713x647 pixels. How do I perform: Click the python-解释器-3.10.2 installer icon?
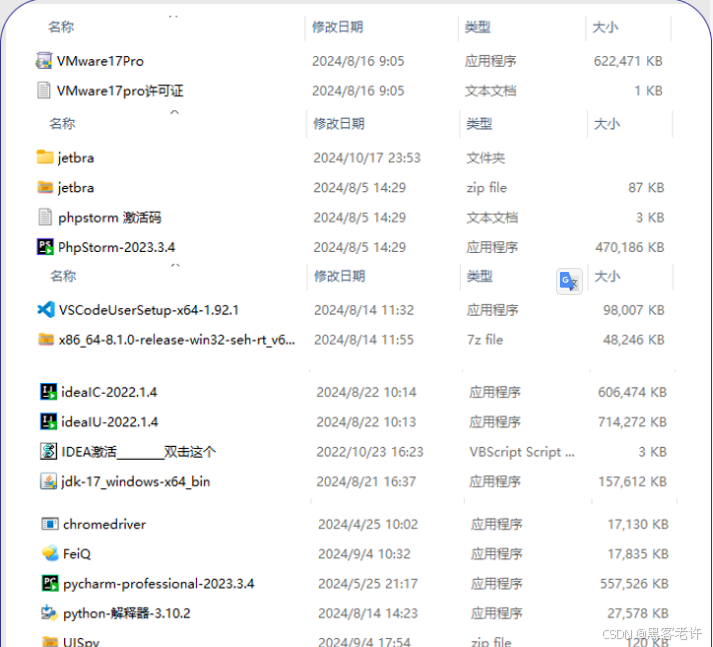50,613
